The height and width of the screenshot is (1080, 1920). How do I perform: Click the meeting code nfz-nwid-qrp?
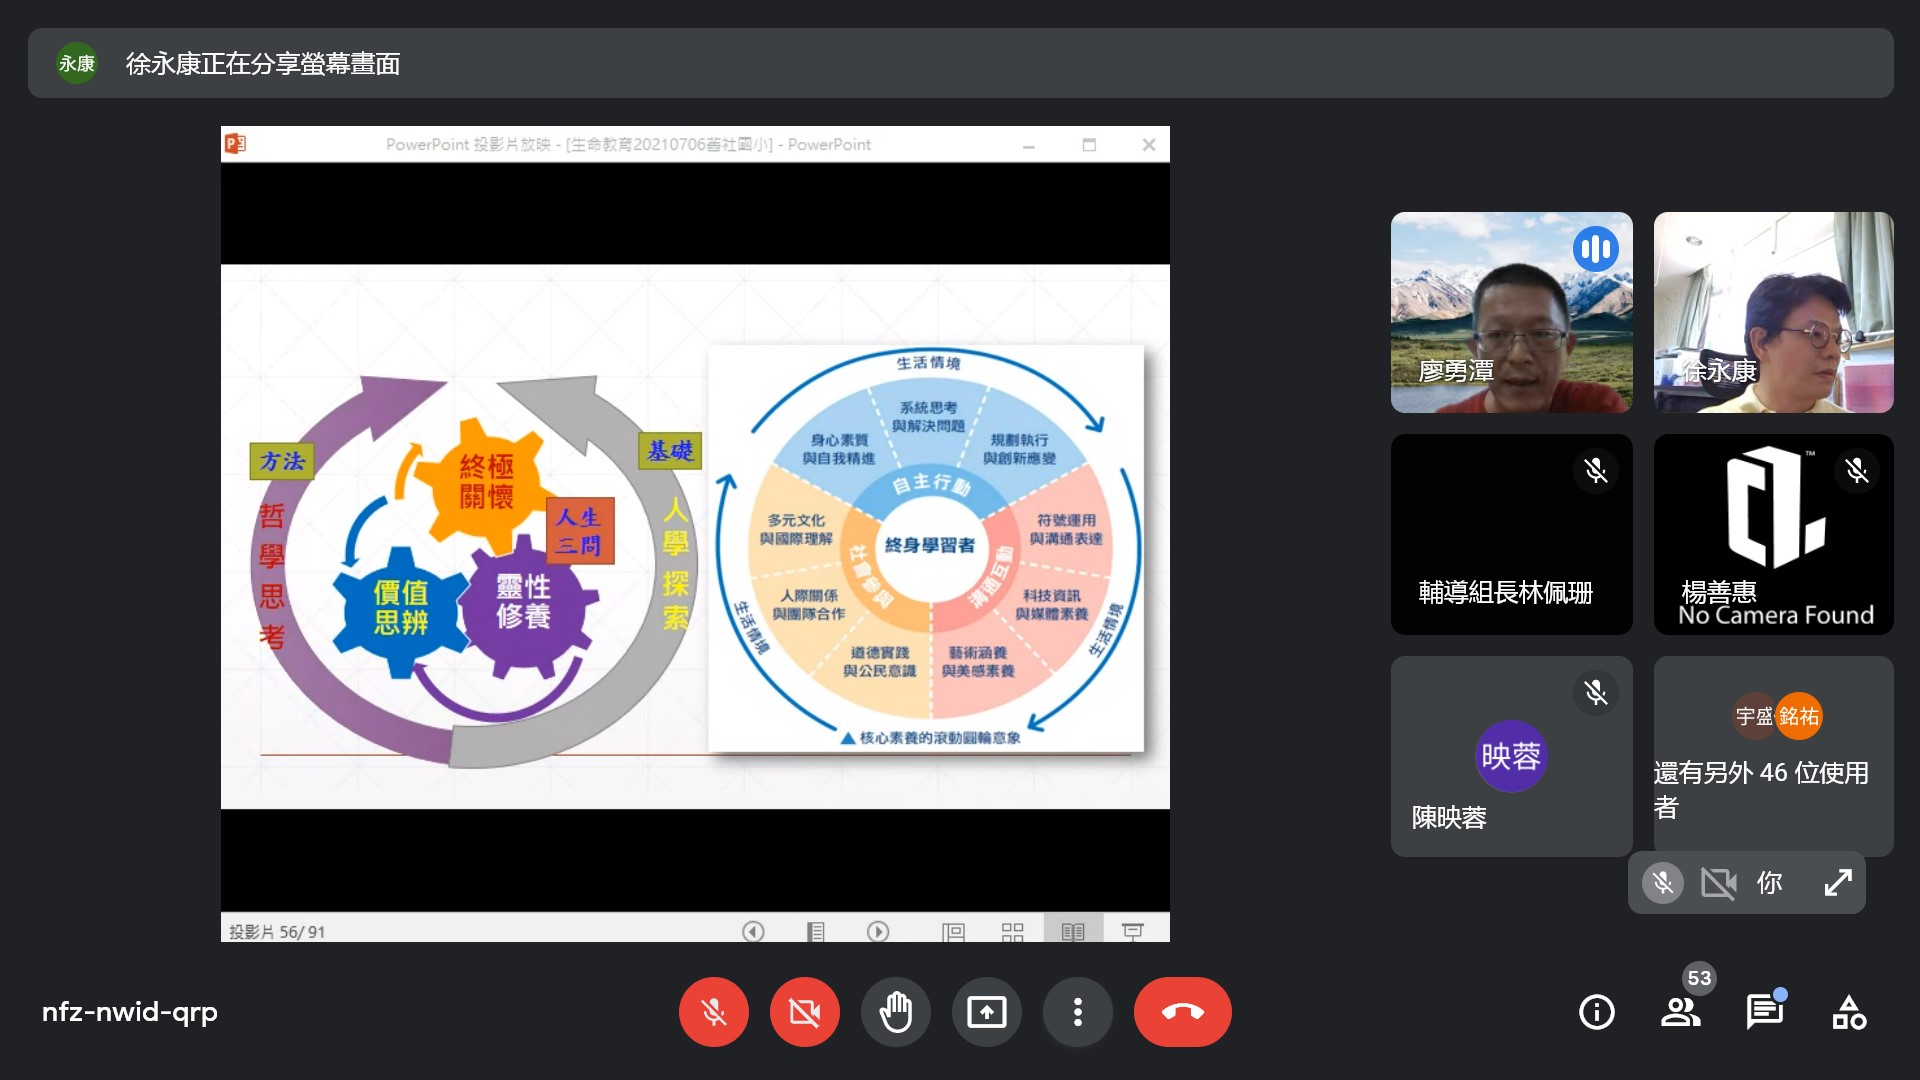click(130, 1012)
